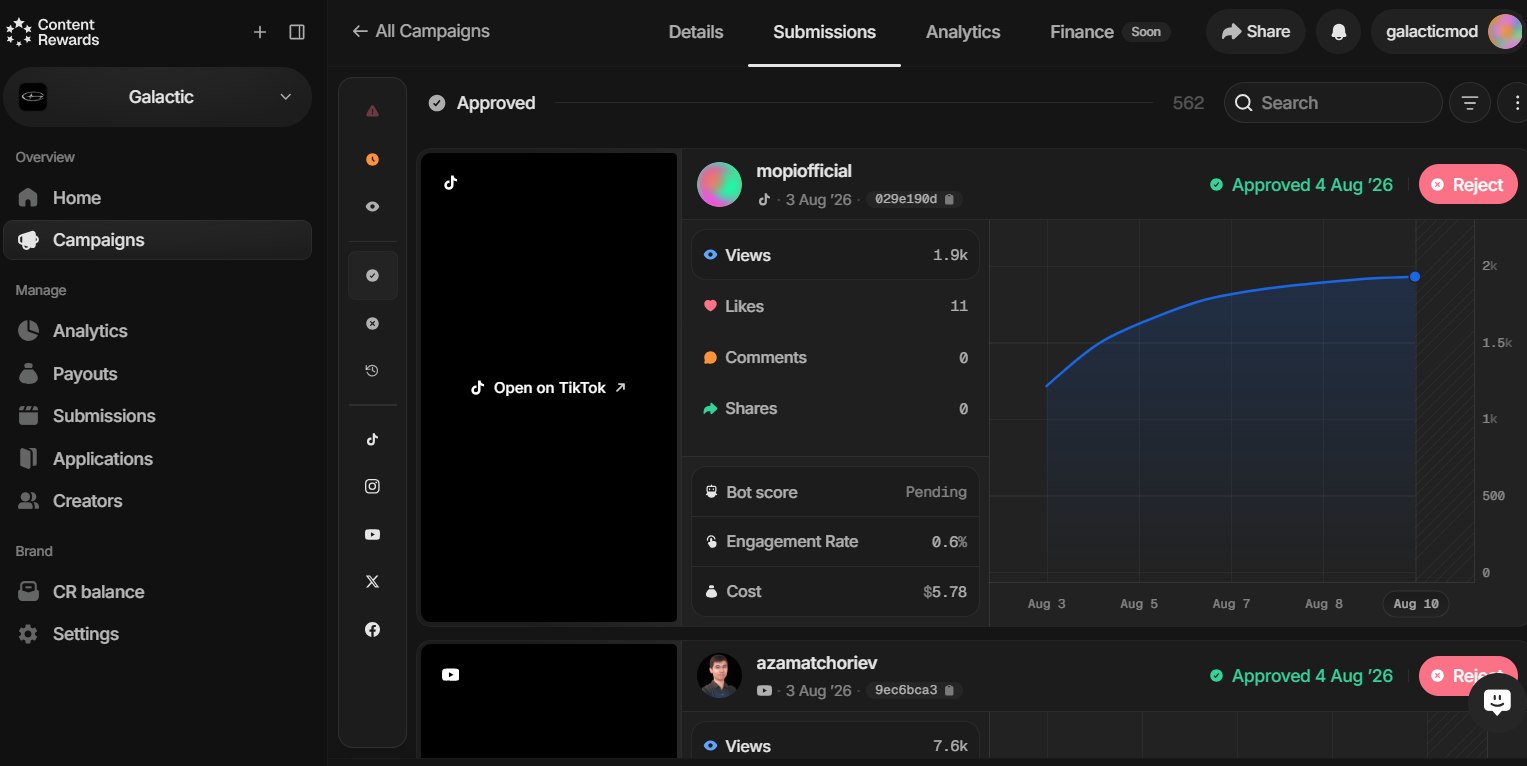Click the history clock filter icon
Screen dimensions: 1527x766
tap(373, 371)
